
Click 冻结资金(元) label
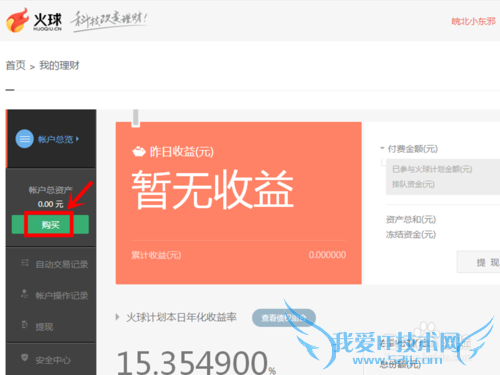click(411, 234)
